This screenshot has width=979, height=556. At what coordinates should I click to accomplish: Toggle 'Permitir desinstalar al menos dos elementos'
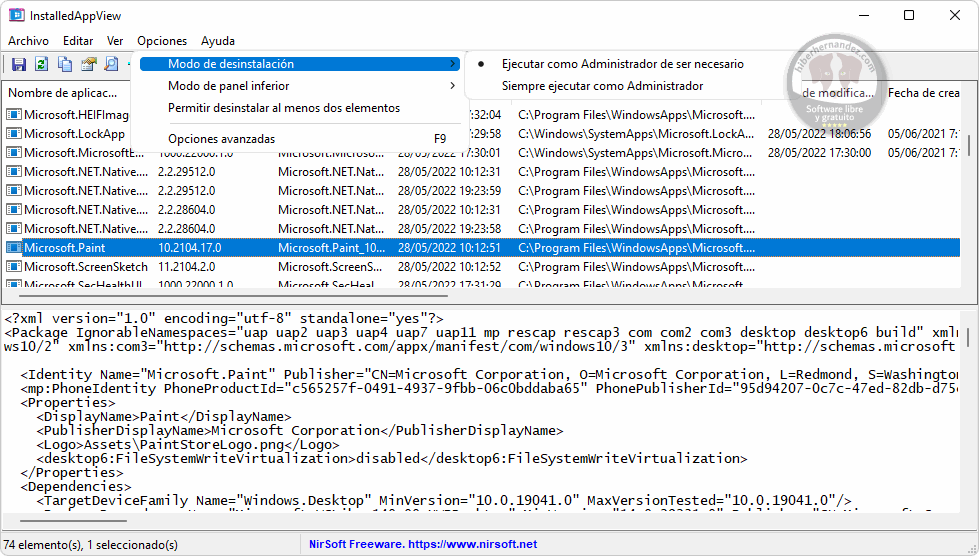point(284,108)
